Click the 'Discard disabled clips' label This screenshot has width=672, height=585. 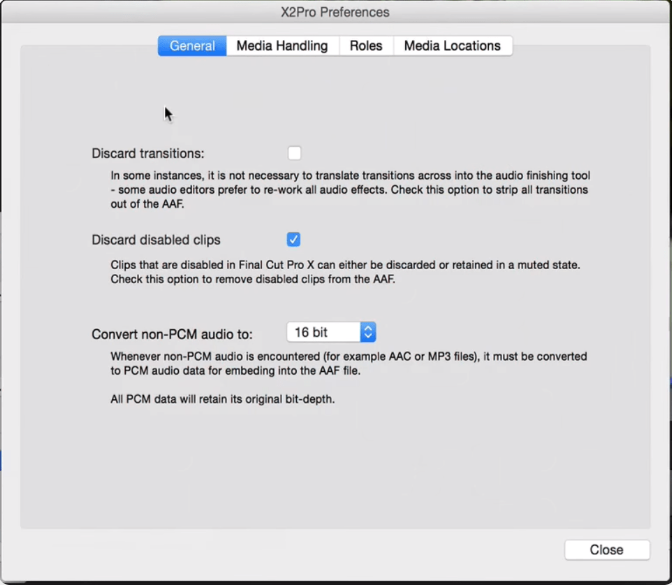point(156,240)
